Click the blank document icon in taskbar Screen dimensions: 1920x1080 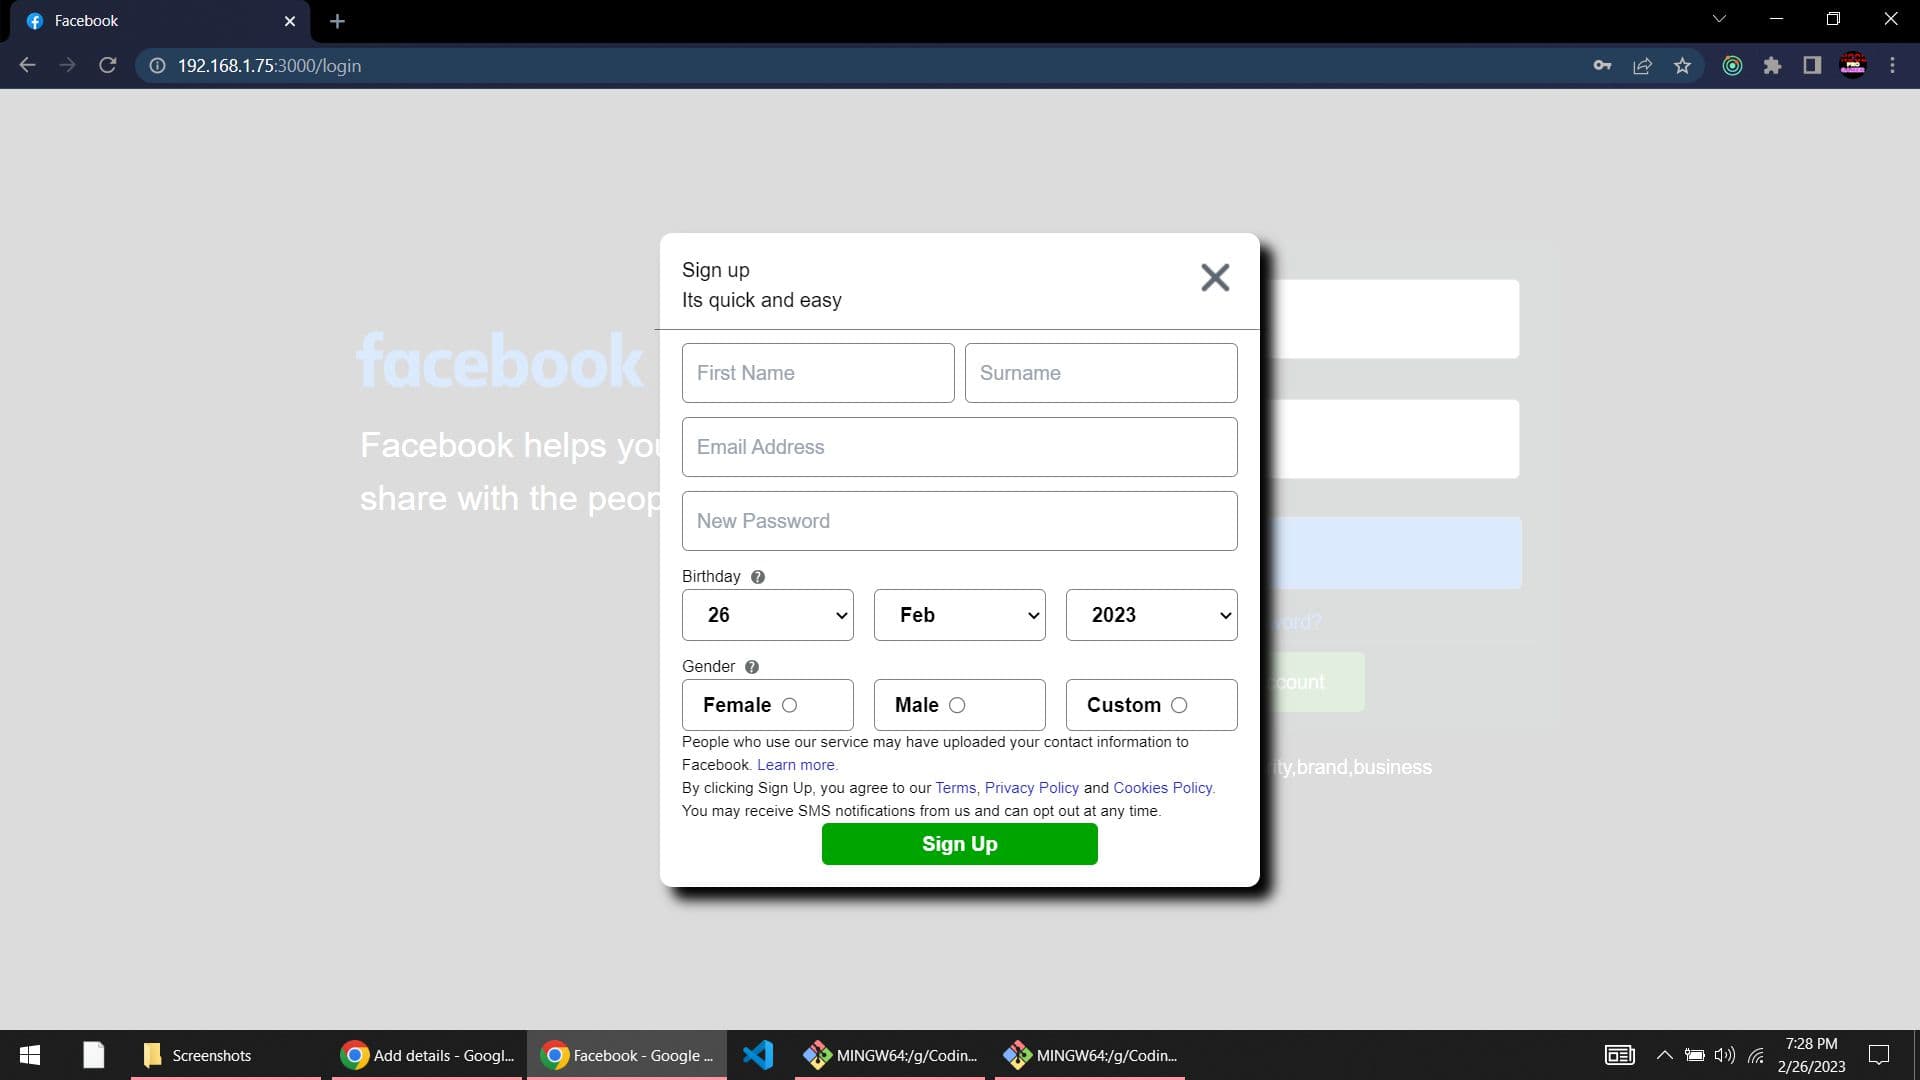tap(93, 1055)
